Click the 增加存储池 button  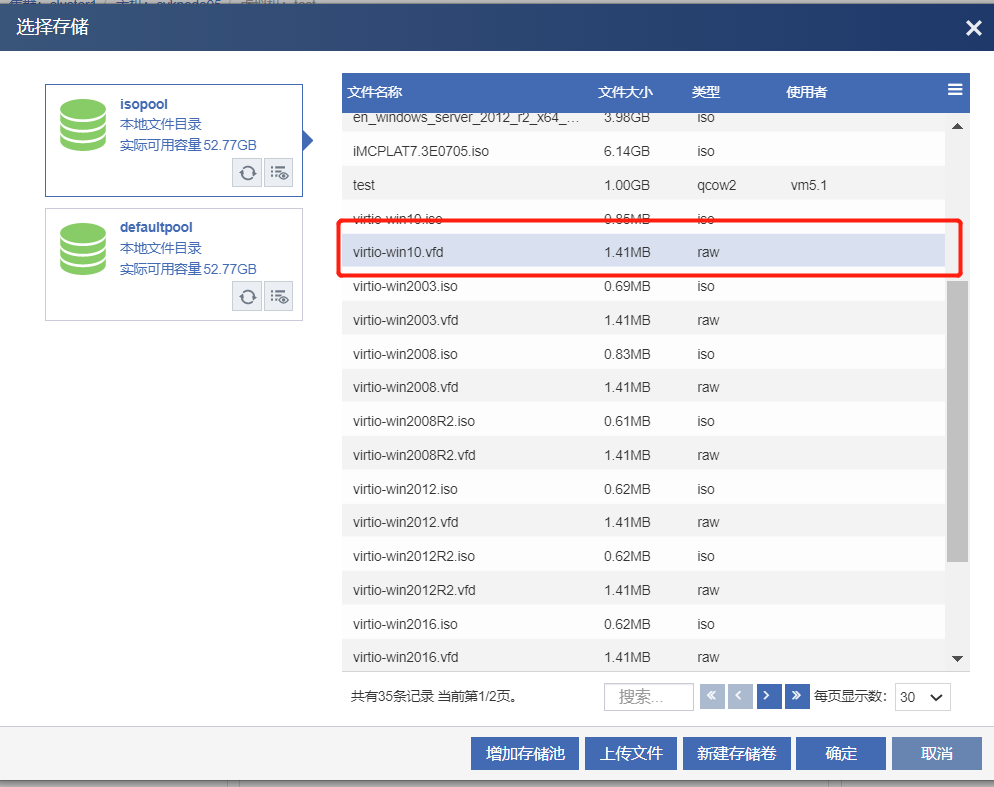[x=525, y=754]
